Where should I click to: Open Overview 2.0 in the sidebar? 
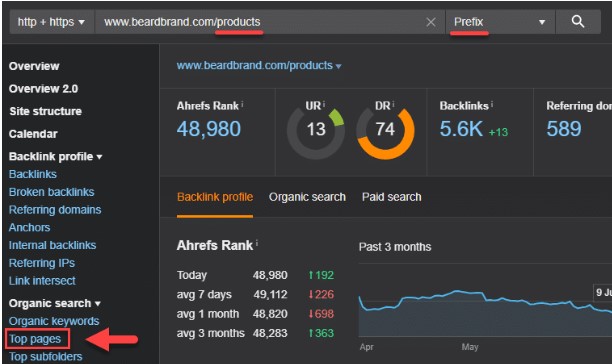click(x=43, y=89)
